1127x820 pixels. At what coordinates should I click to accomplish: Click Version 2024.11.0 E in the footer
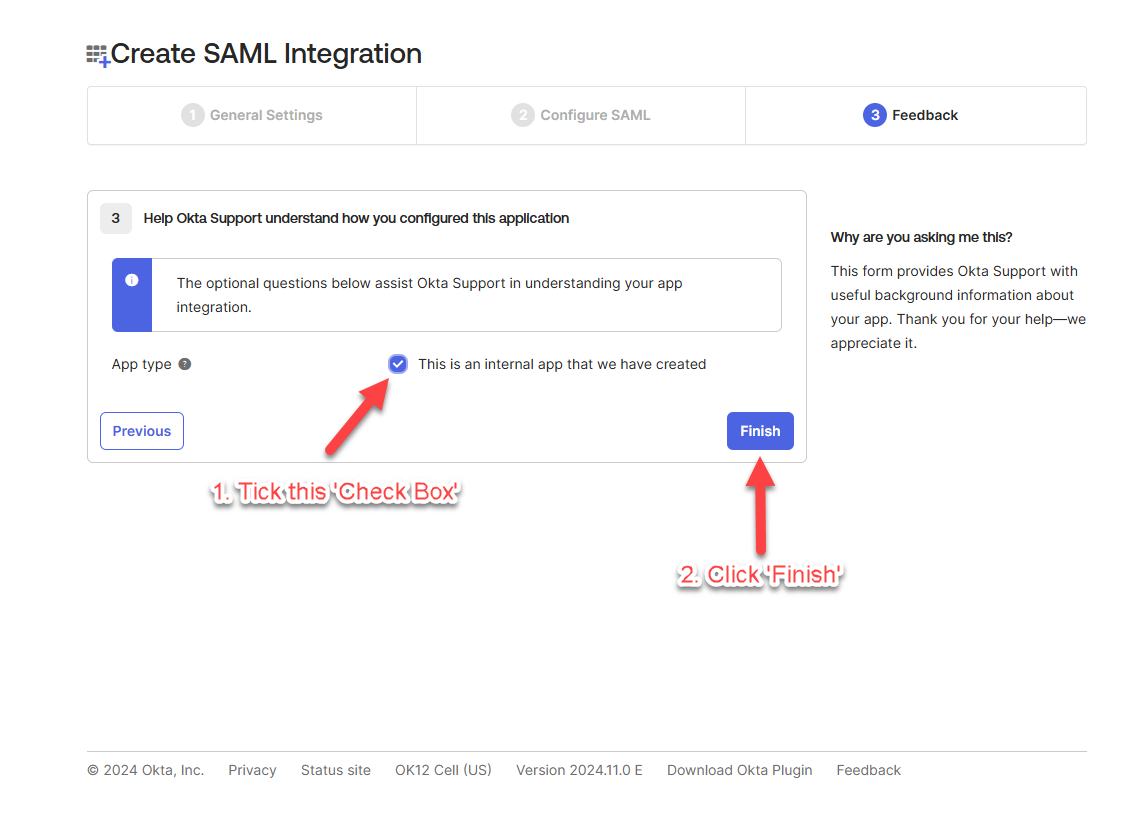[579, 770]
